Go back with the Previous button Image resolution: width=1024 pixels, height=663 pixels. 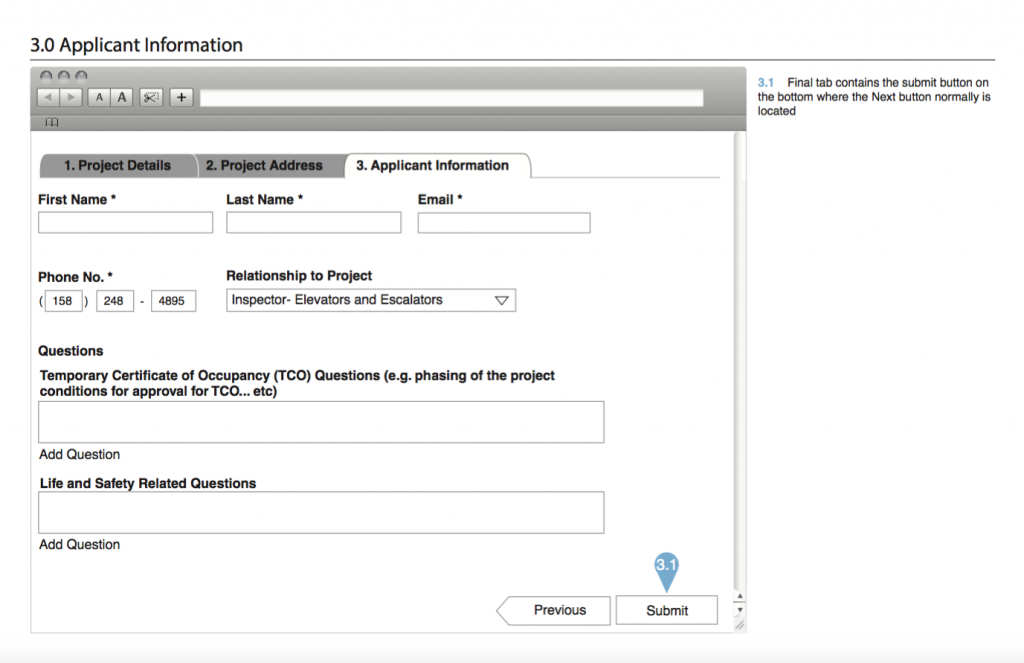click(556, 610)
